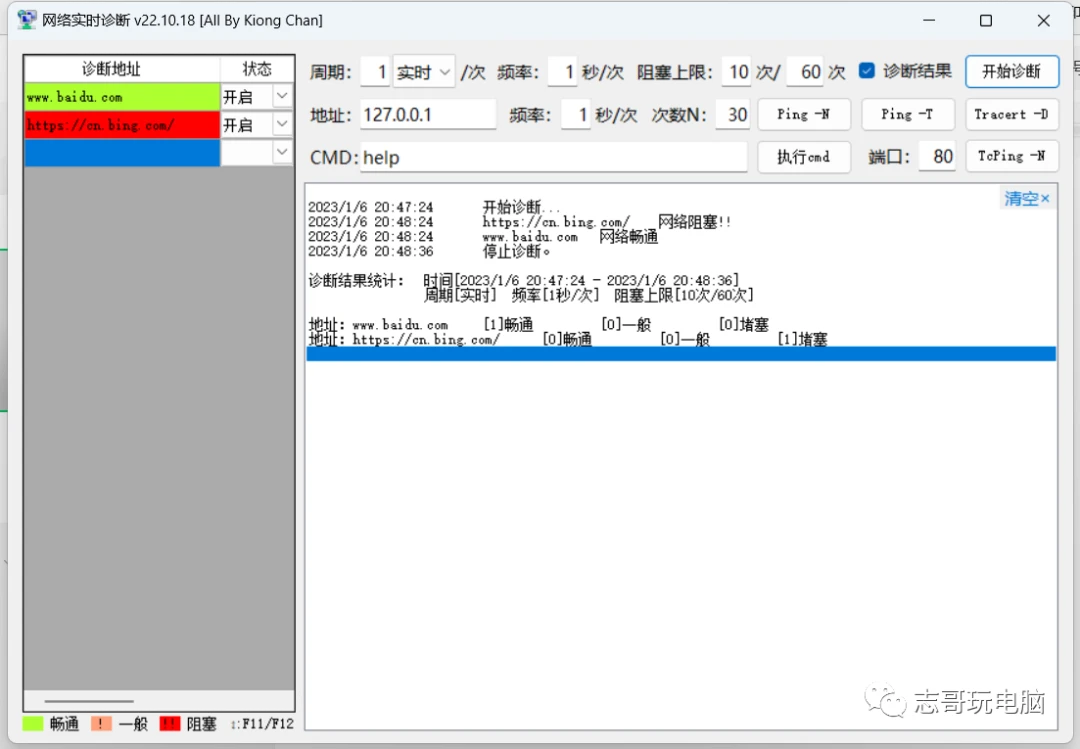Click the CMD input containing help
This screenshot has height=749, width=1080.
[552, 158]
